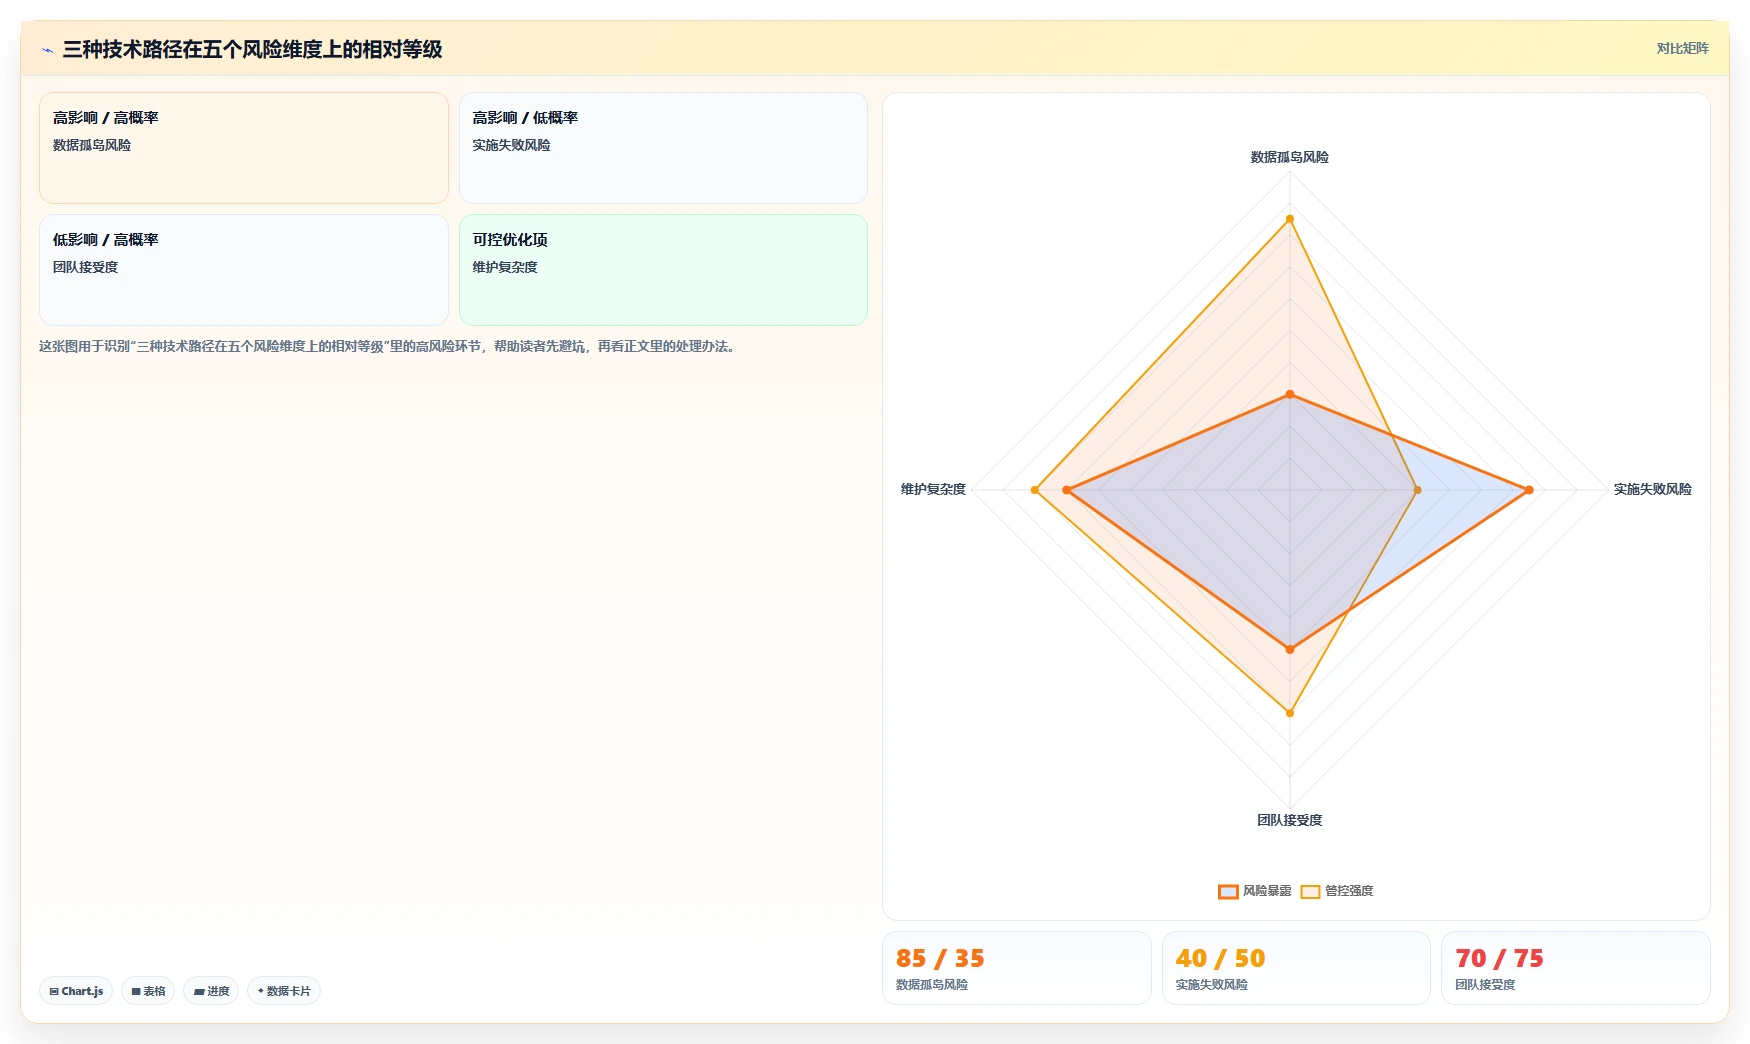Click 数据孤岛风险 text inside the 高影响 / 高概率 card
1750x1044 pixels.
coord(92,145)
